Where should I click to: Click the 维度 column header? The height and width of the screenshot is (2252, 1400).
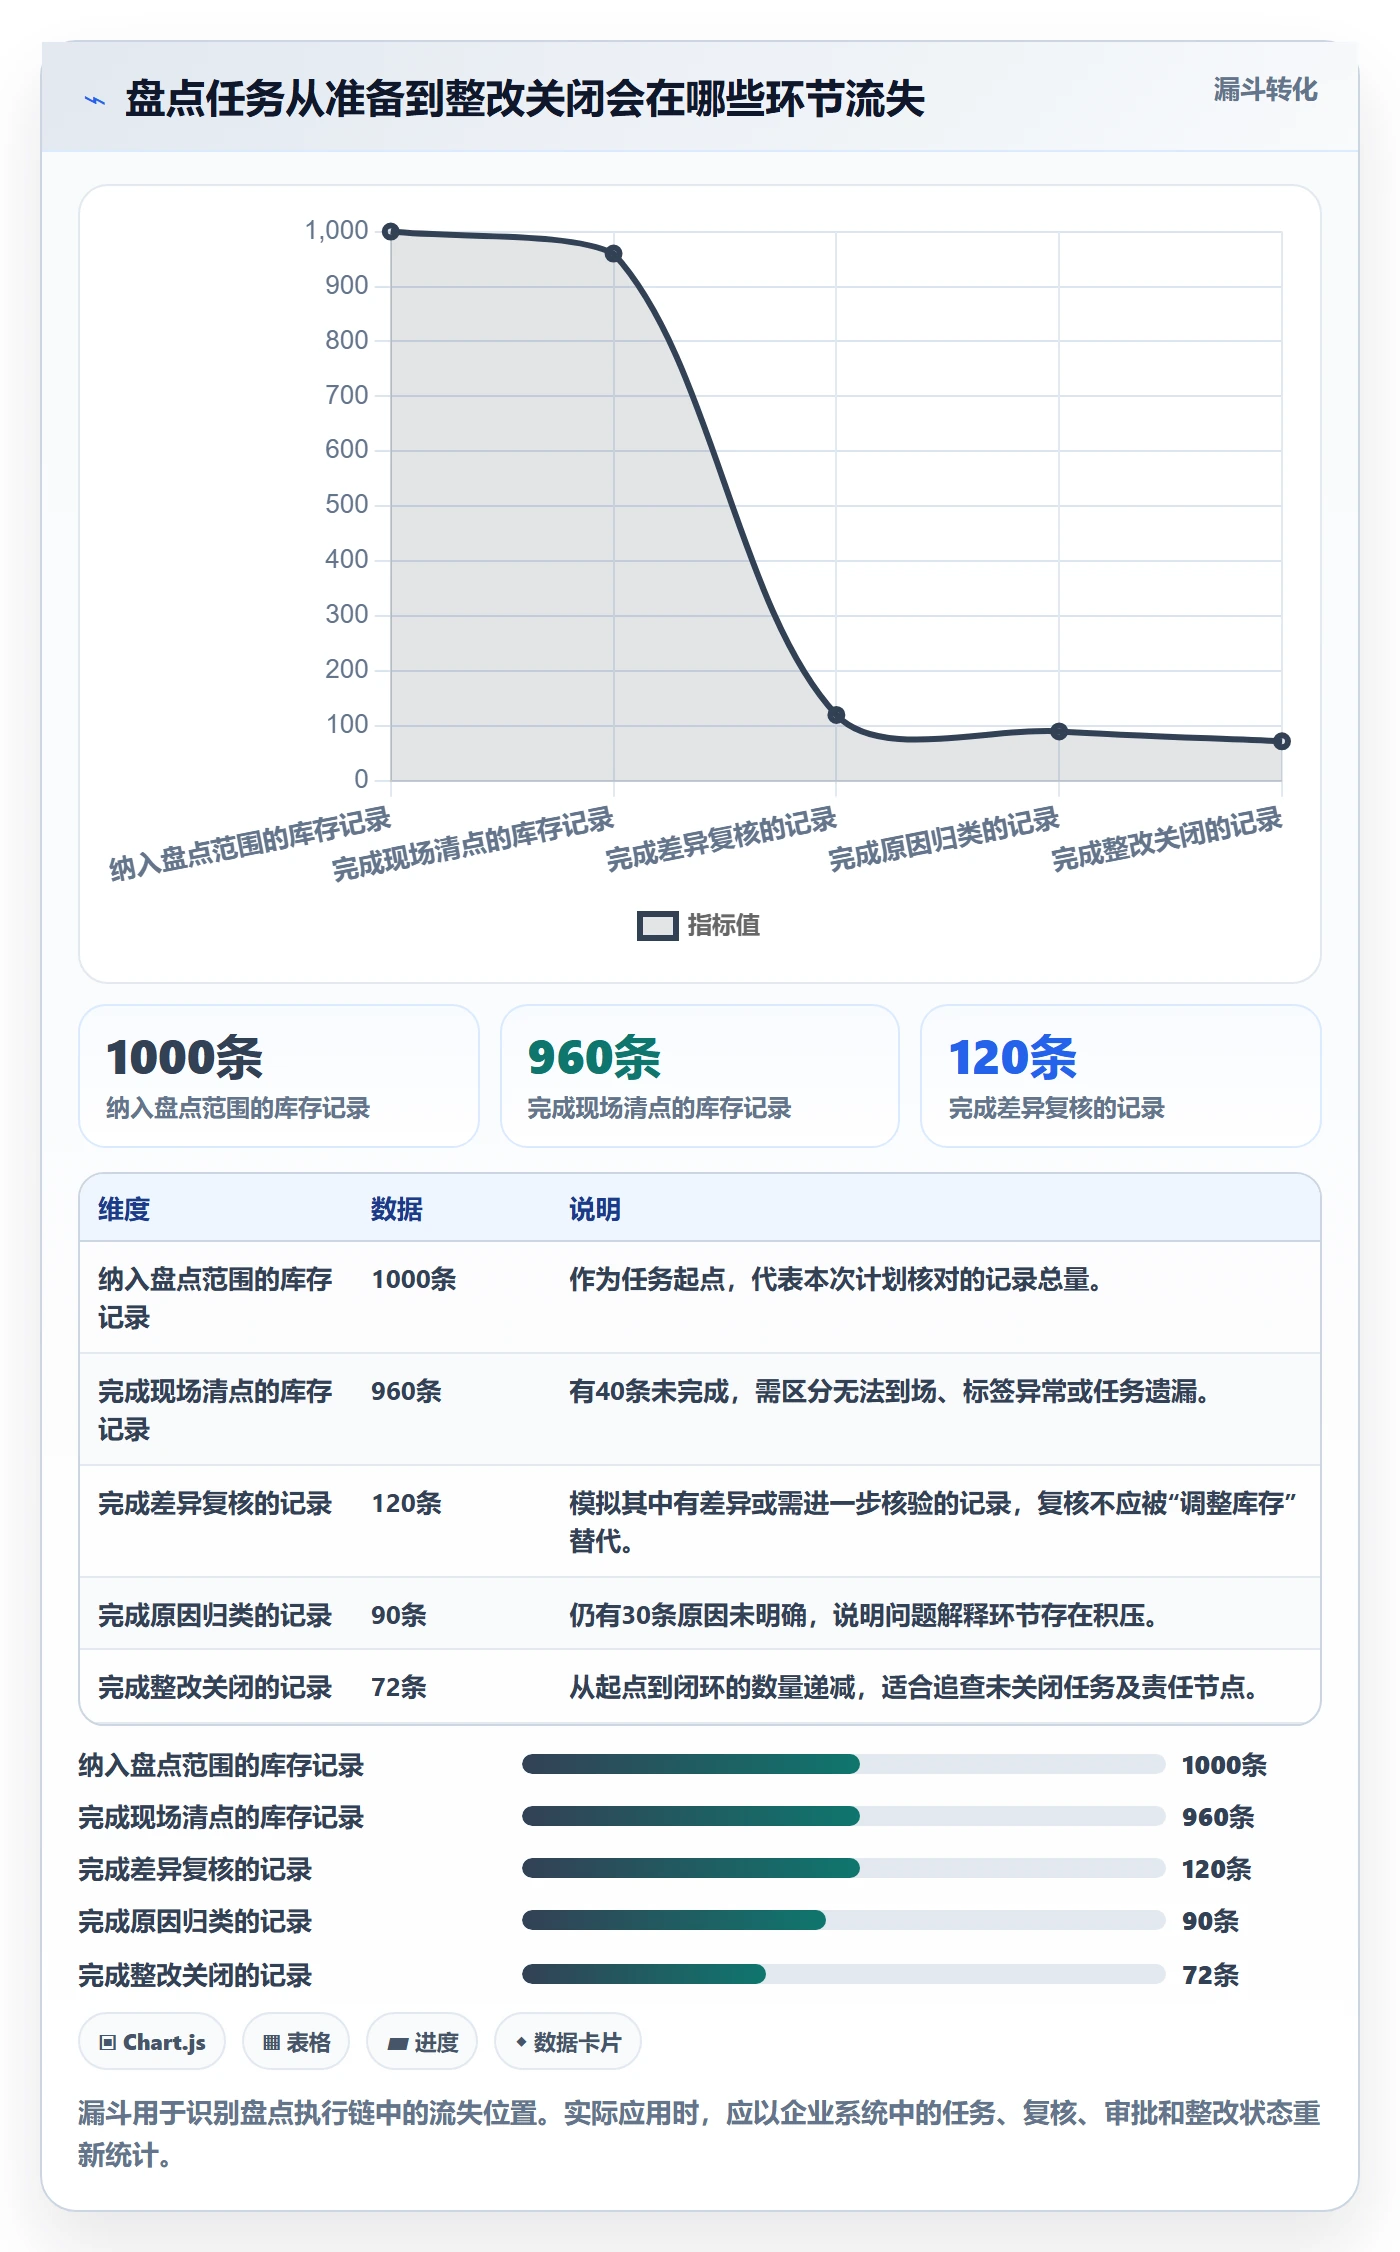click(124, 1209)
